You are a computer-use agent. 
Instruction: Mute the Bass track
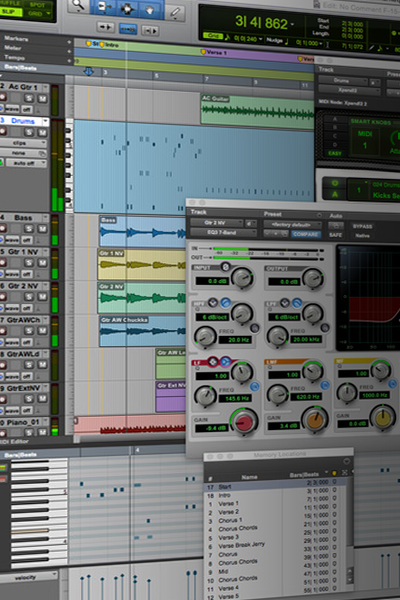tap(42, 229)
